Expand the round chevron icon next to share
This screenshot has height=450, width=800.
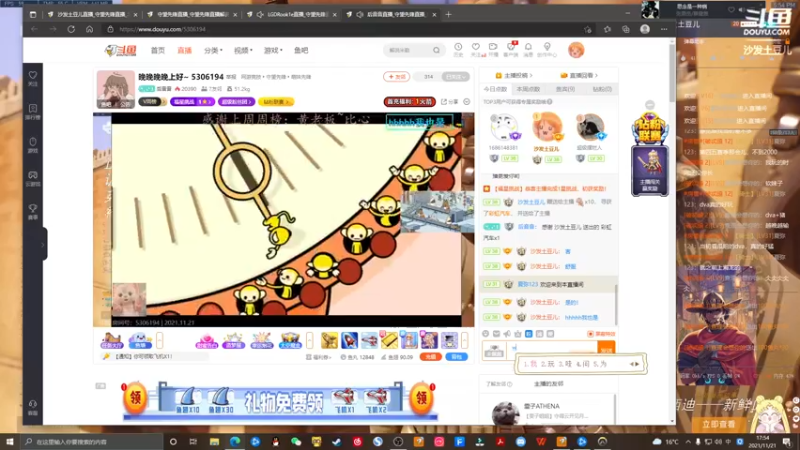click(x=467, y=102)
